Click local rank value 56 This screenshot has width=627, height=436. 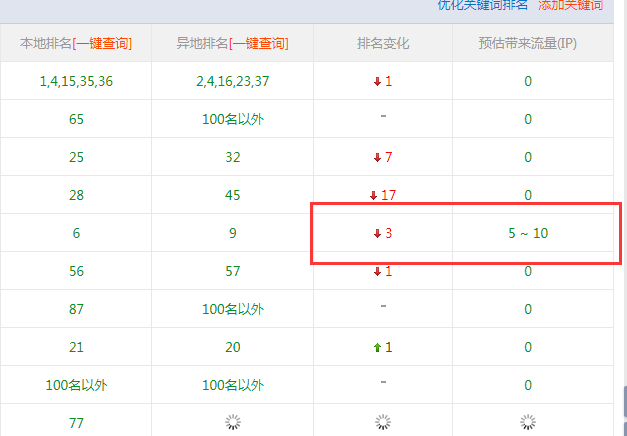coord(76,271)
